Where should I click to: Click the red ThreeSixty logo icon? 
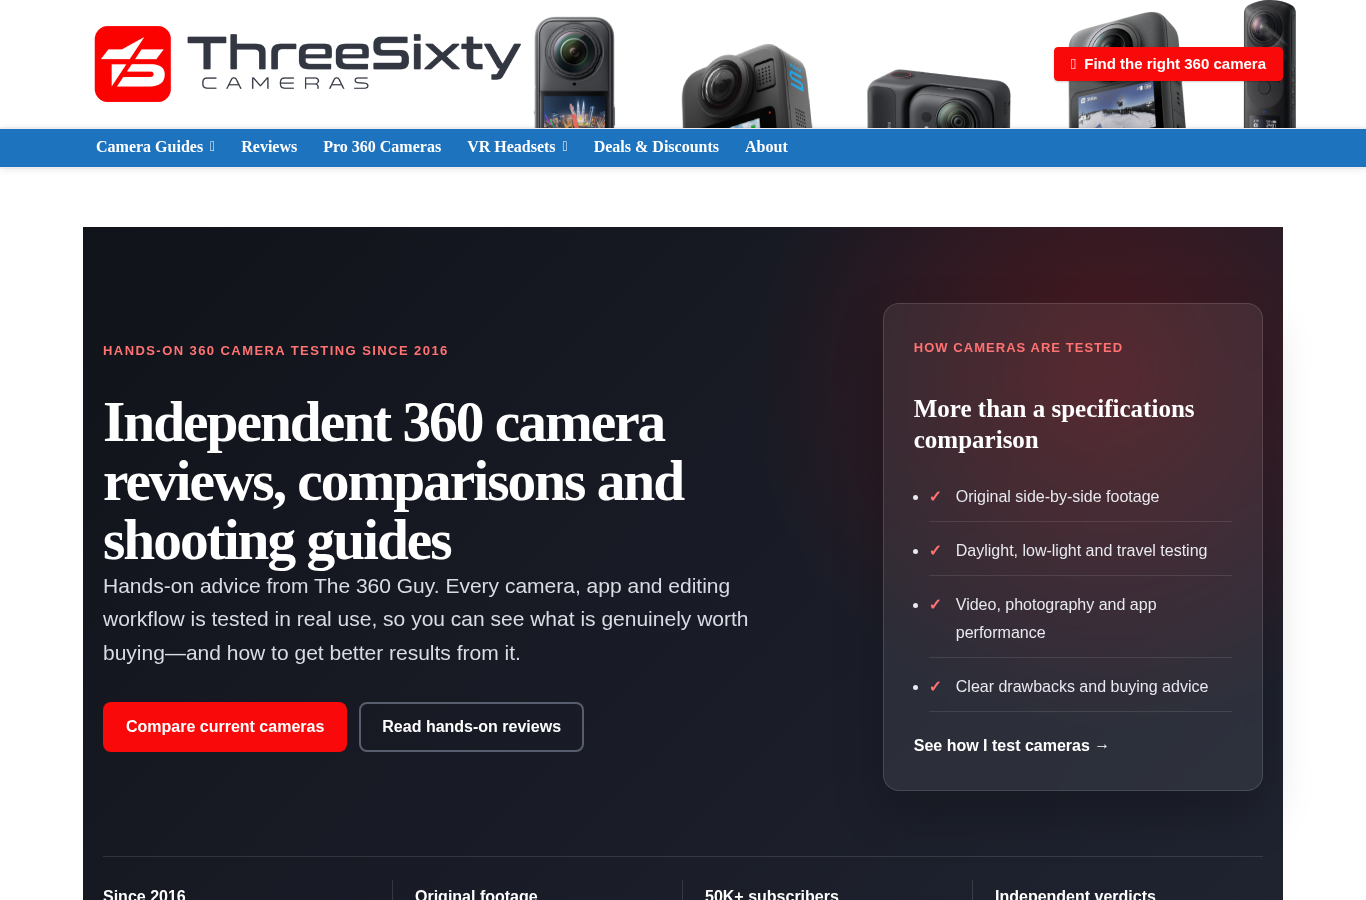coord(133,64)
